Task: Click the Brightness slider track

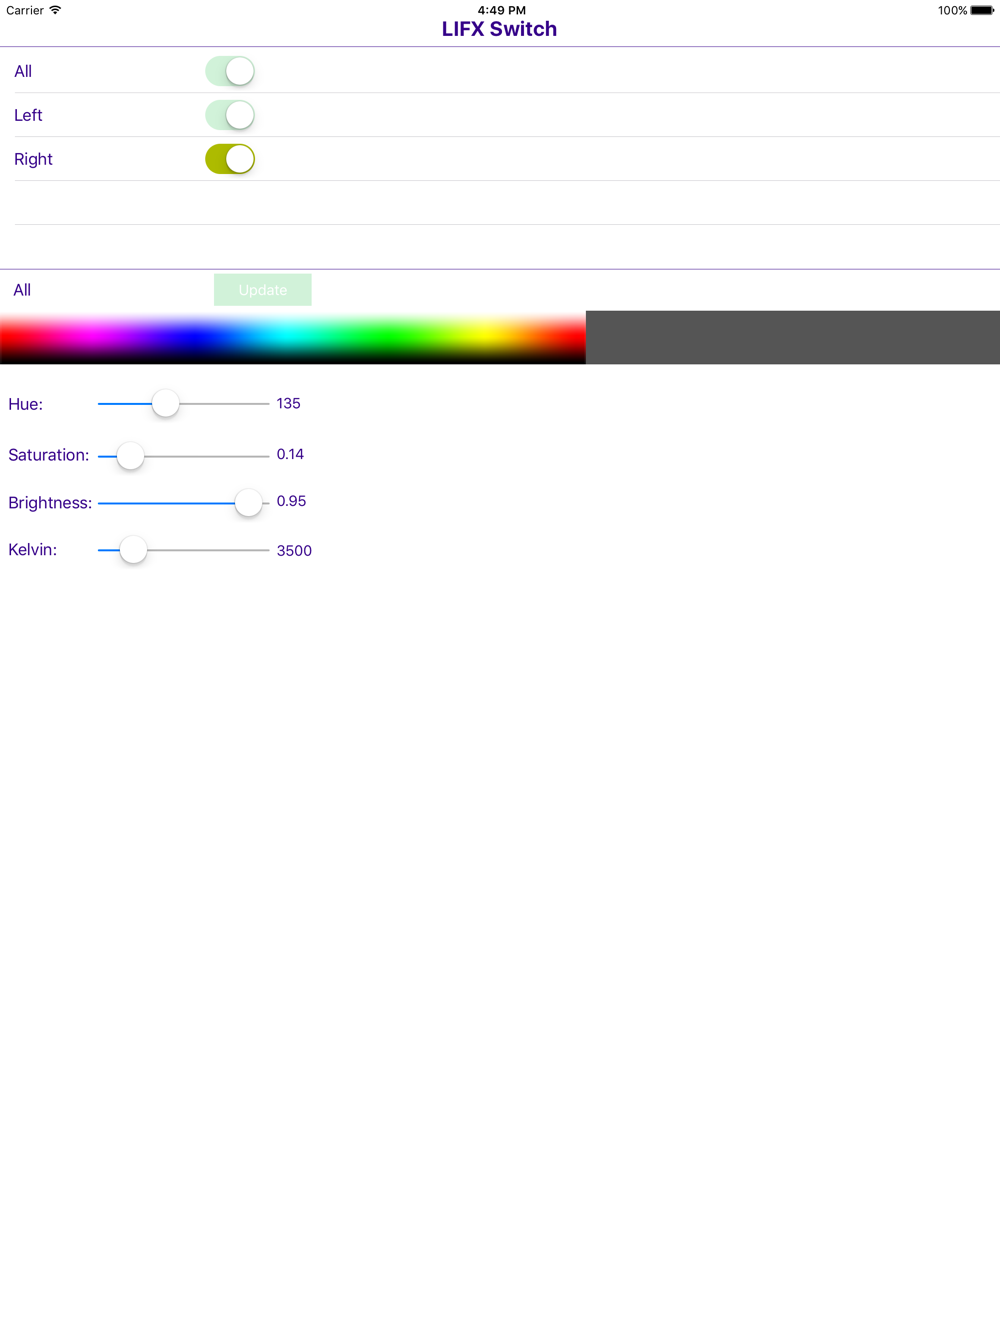Action: point(183,503)
